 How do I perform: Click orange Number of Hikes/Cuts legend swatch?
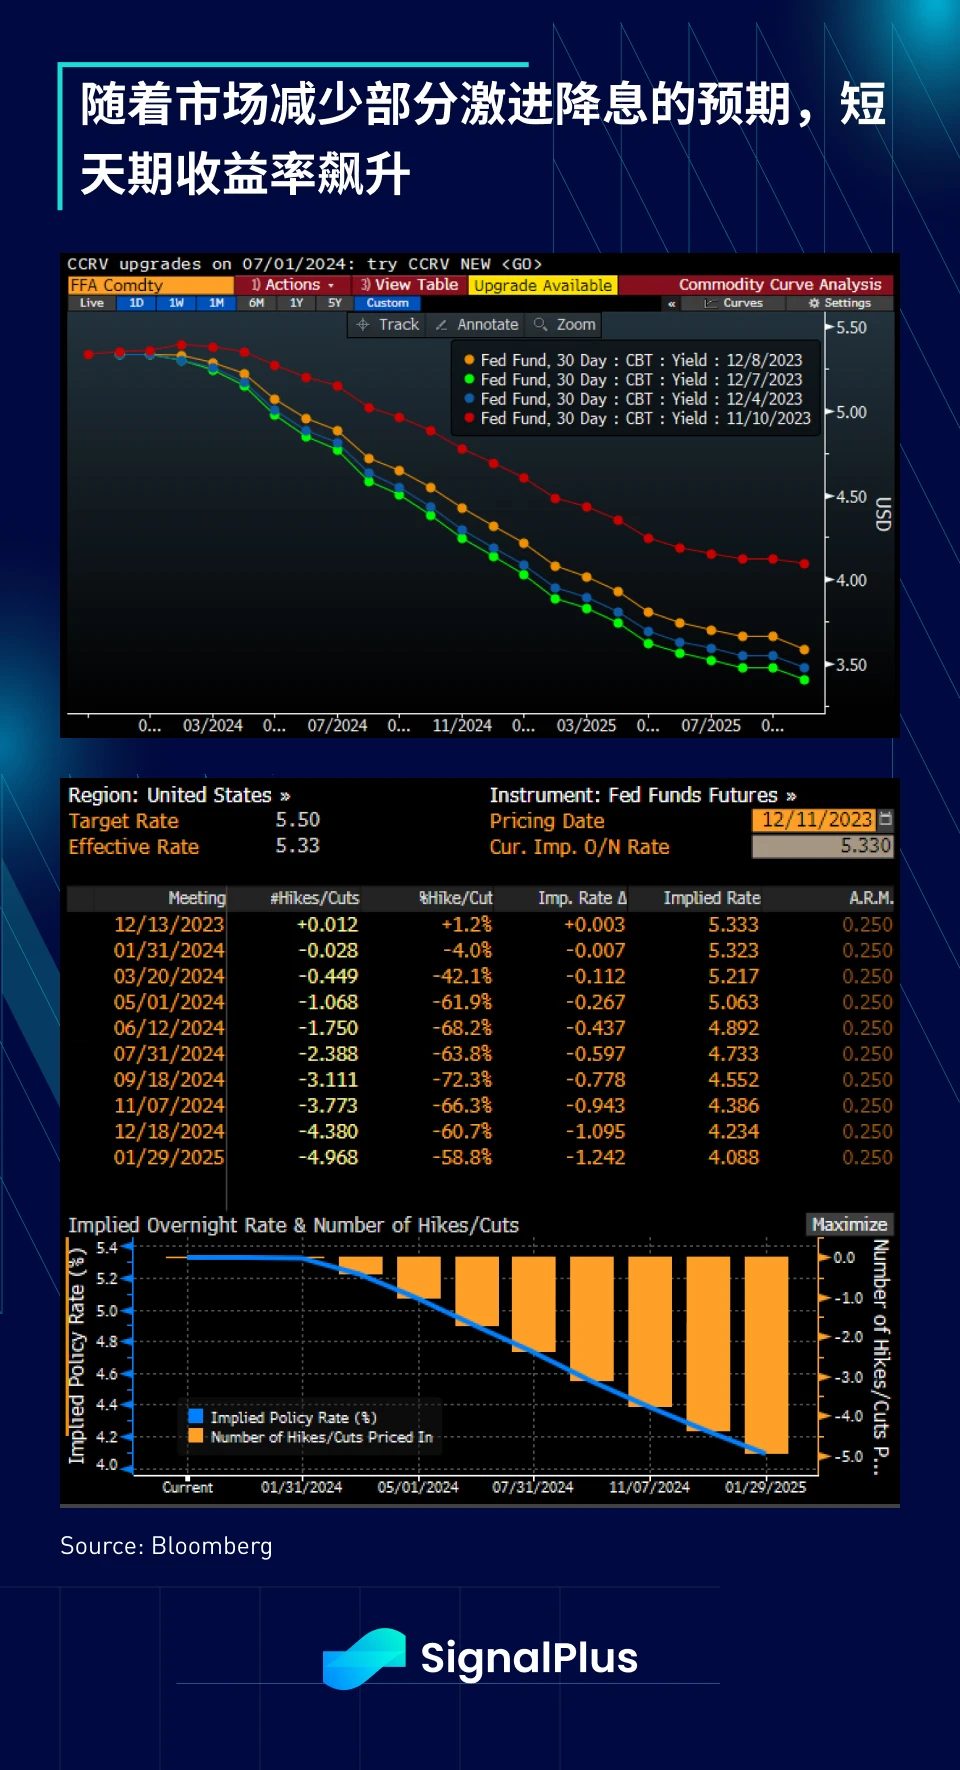pyautogui.click(x=196, y=1436)
